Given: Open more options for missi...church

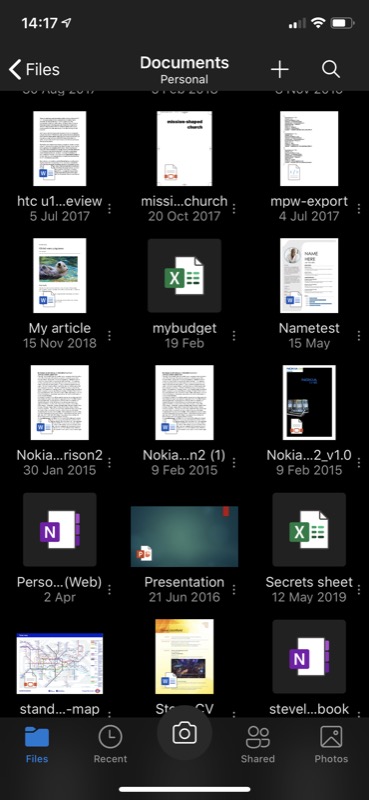Looking at the screenshot, I should click(234, 209).
